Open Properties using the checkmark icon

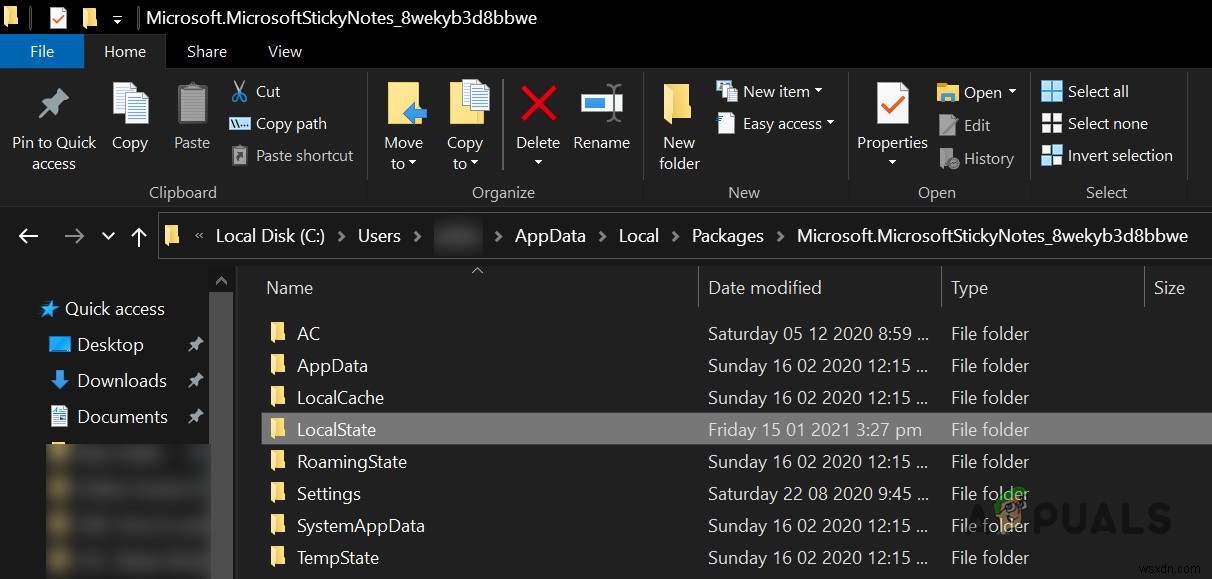click(x=892, y=103)
